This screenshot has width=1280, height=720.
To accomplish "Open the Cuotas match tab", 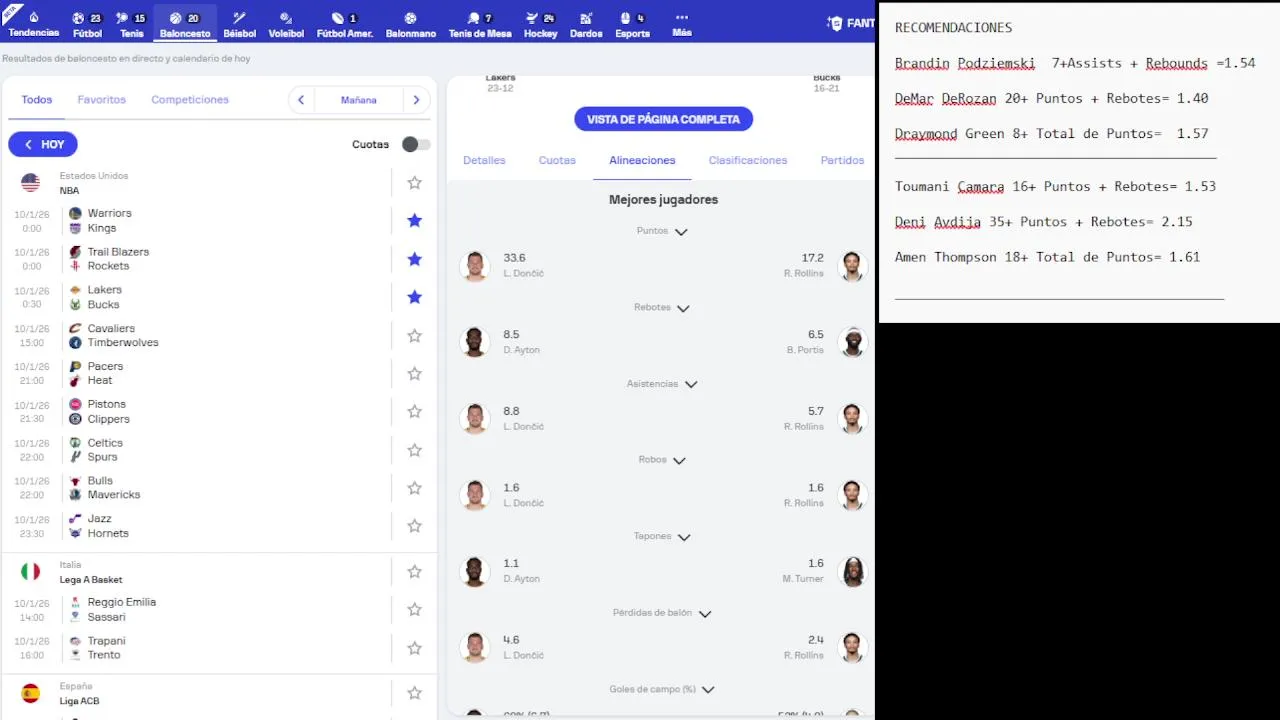I will point(557,160).
